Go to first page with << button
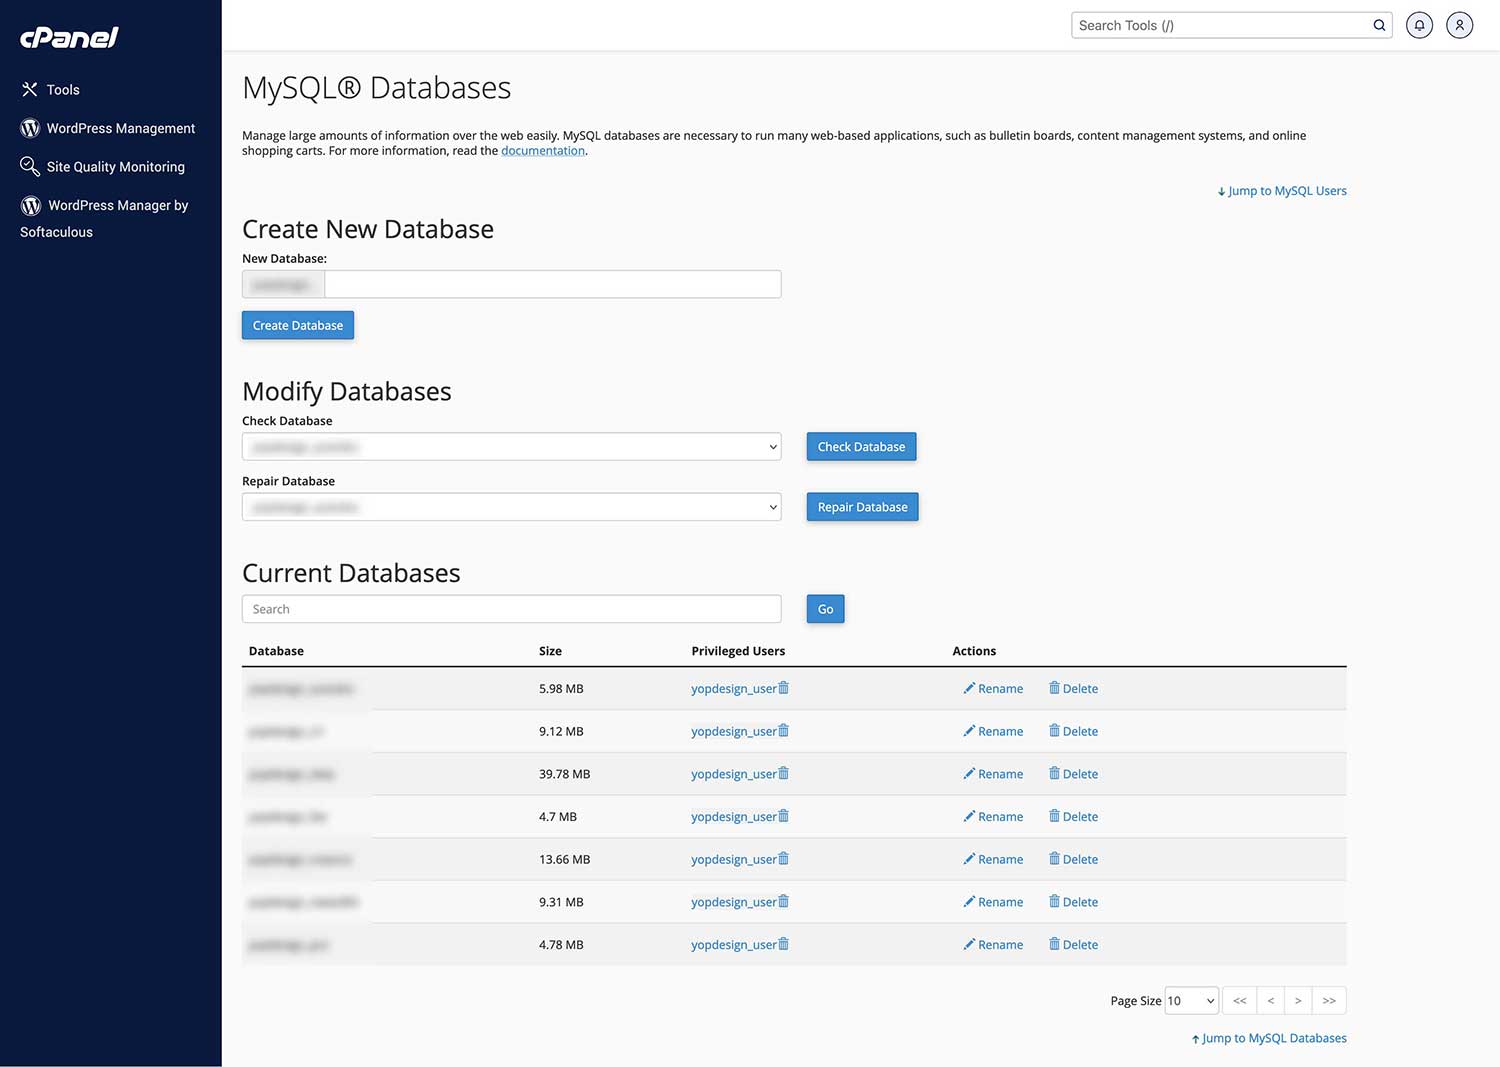Screen dimensions: 1500x1067 1240,1001
